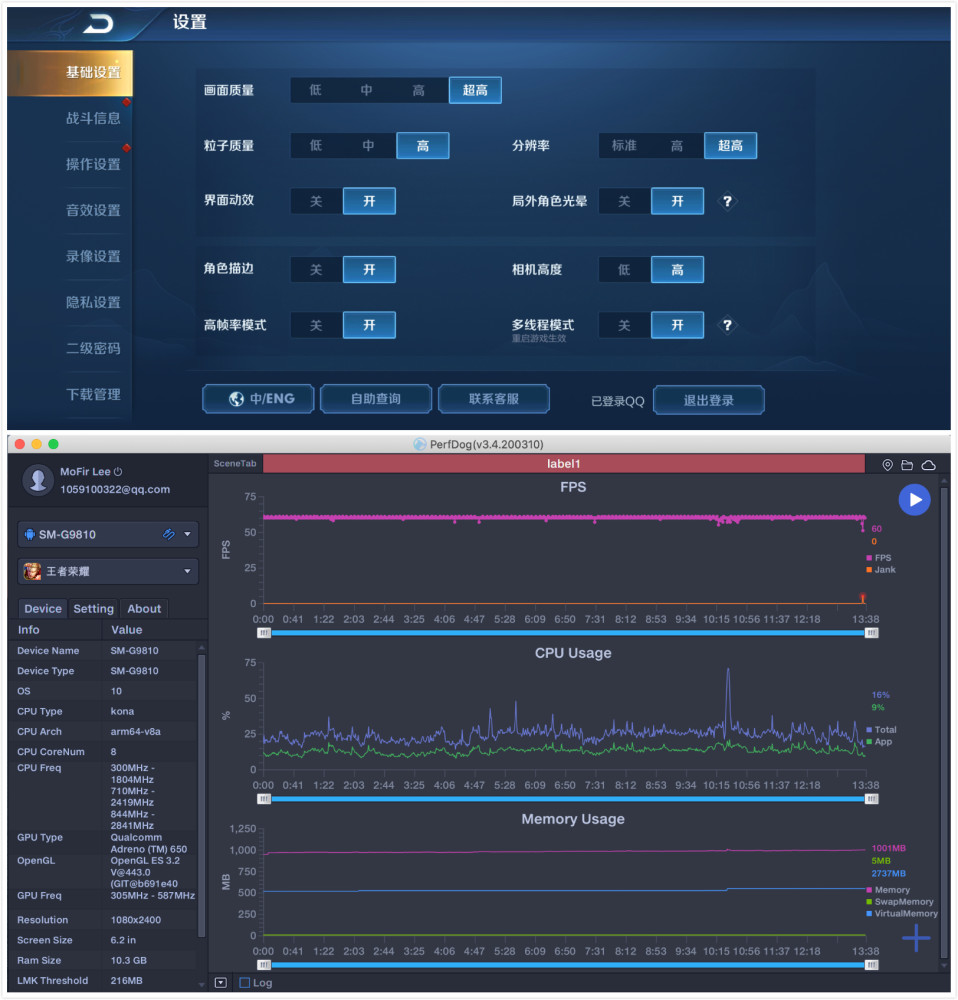Click help icon beside 多线程模式
This screenshot has height=1000, width=958.
pyautogui.click(x=727, y=325)
